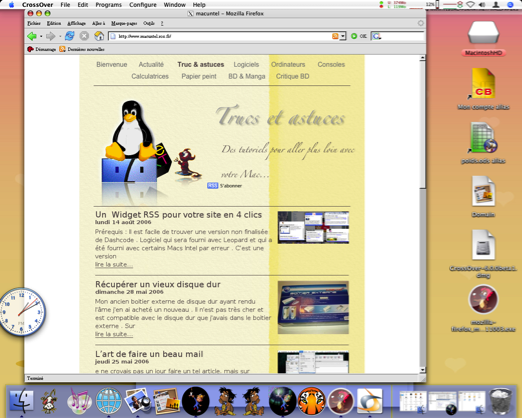The image size is (522, 418).
Task: Open the Widget RSS article thumbnail
Action: 313,227
